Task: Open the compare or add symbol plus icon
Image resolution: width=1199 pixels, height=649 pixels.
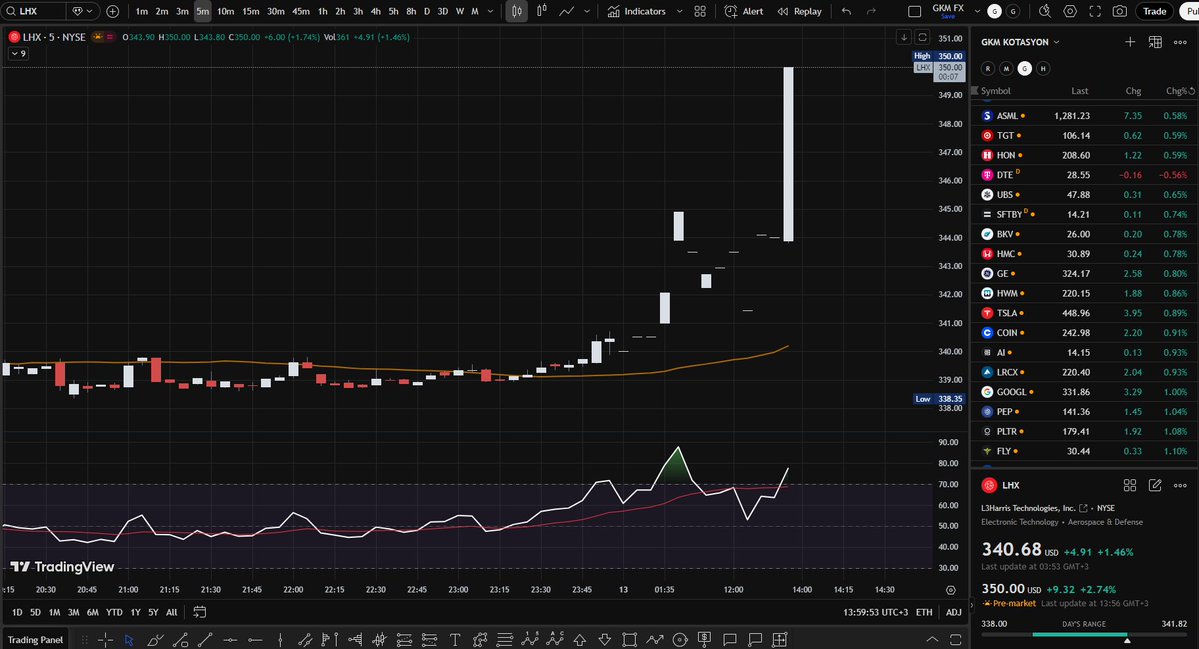Action: pos(112,11)
